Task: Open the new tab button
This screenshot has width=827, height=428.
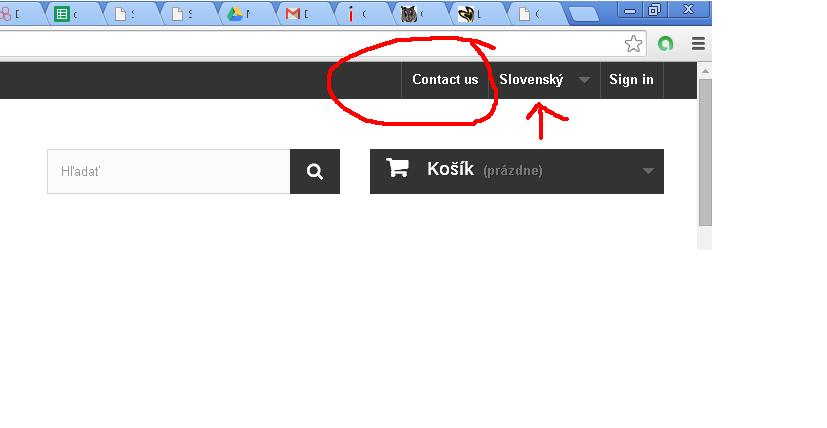Action: (x=584, y=15)
